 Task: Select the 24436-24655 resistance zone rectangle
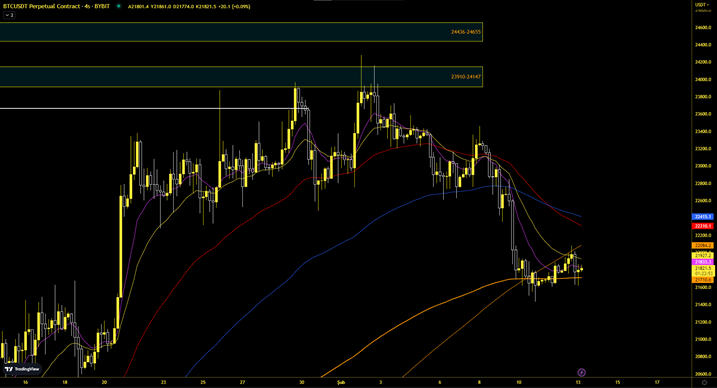coord(241,32)
